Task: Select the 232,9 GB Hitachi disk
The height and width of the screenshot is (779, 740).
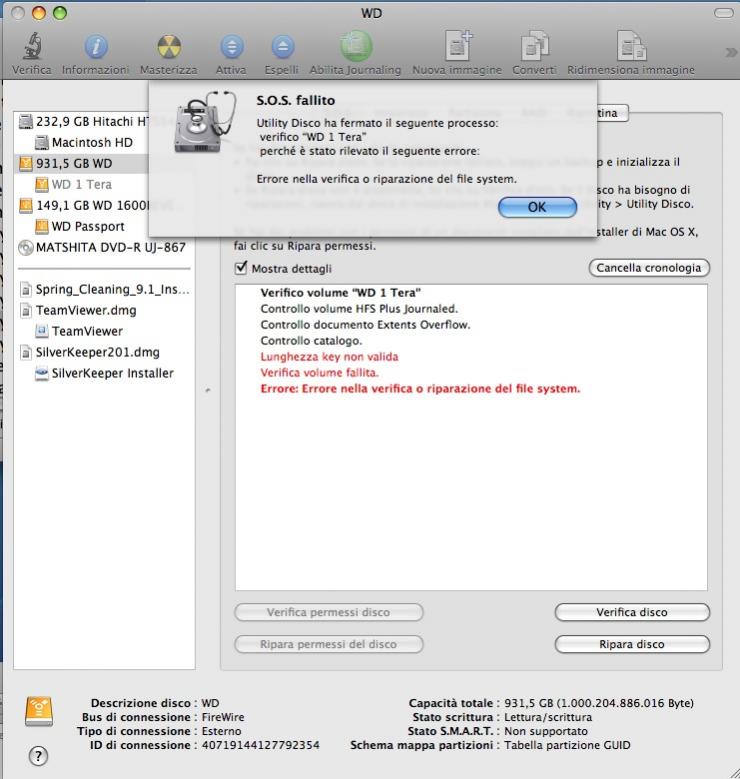Action: tap(82, 121)
